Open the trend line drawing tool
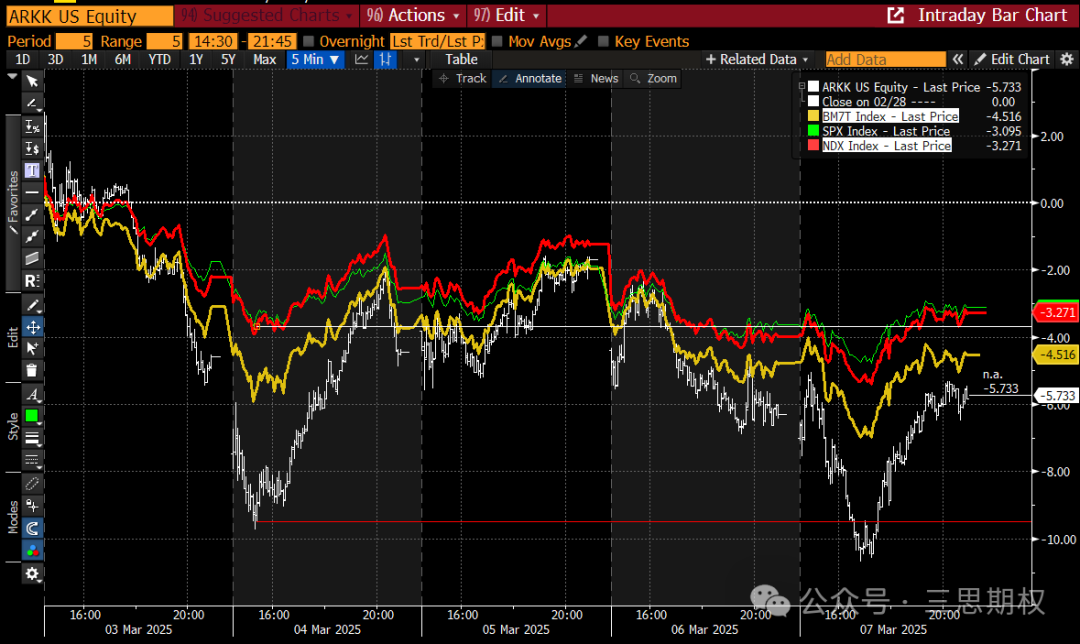 [32, 104]
